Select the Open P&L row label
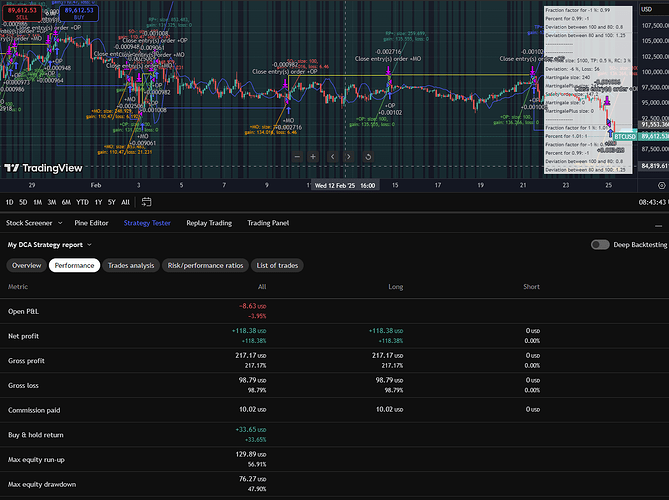Image resolution: width=669 pixels, height=500 pixels. [x=23, y=311]
